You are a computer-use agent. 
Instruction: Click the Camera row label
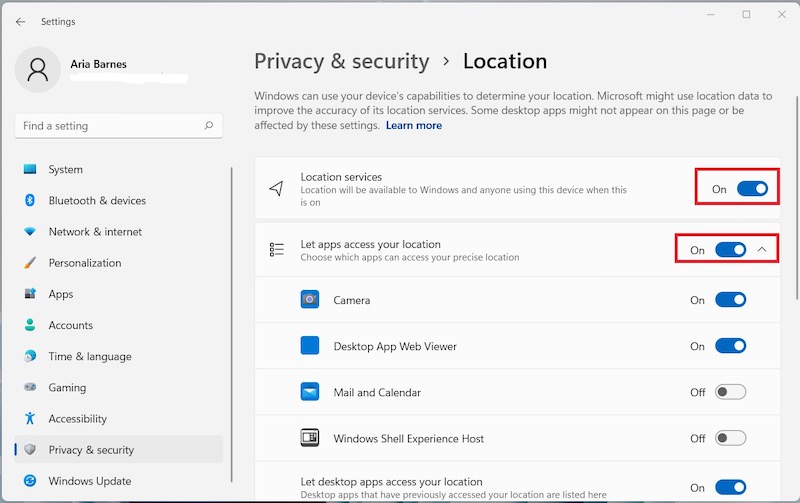pos(352,300)
